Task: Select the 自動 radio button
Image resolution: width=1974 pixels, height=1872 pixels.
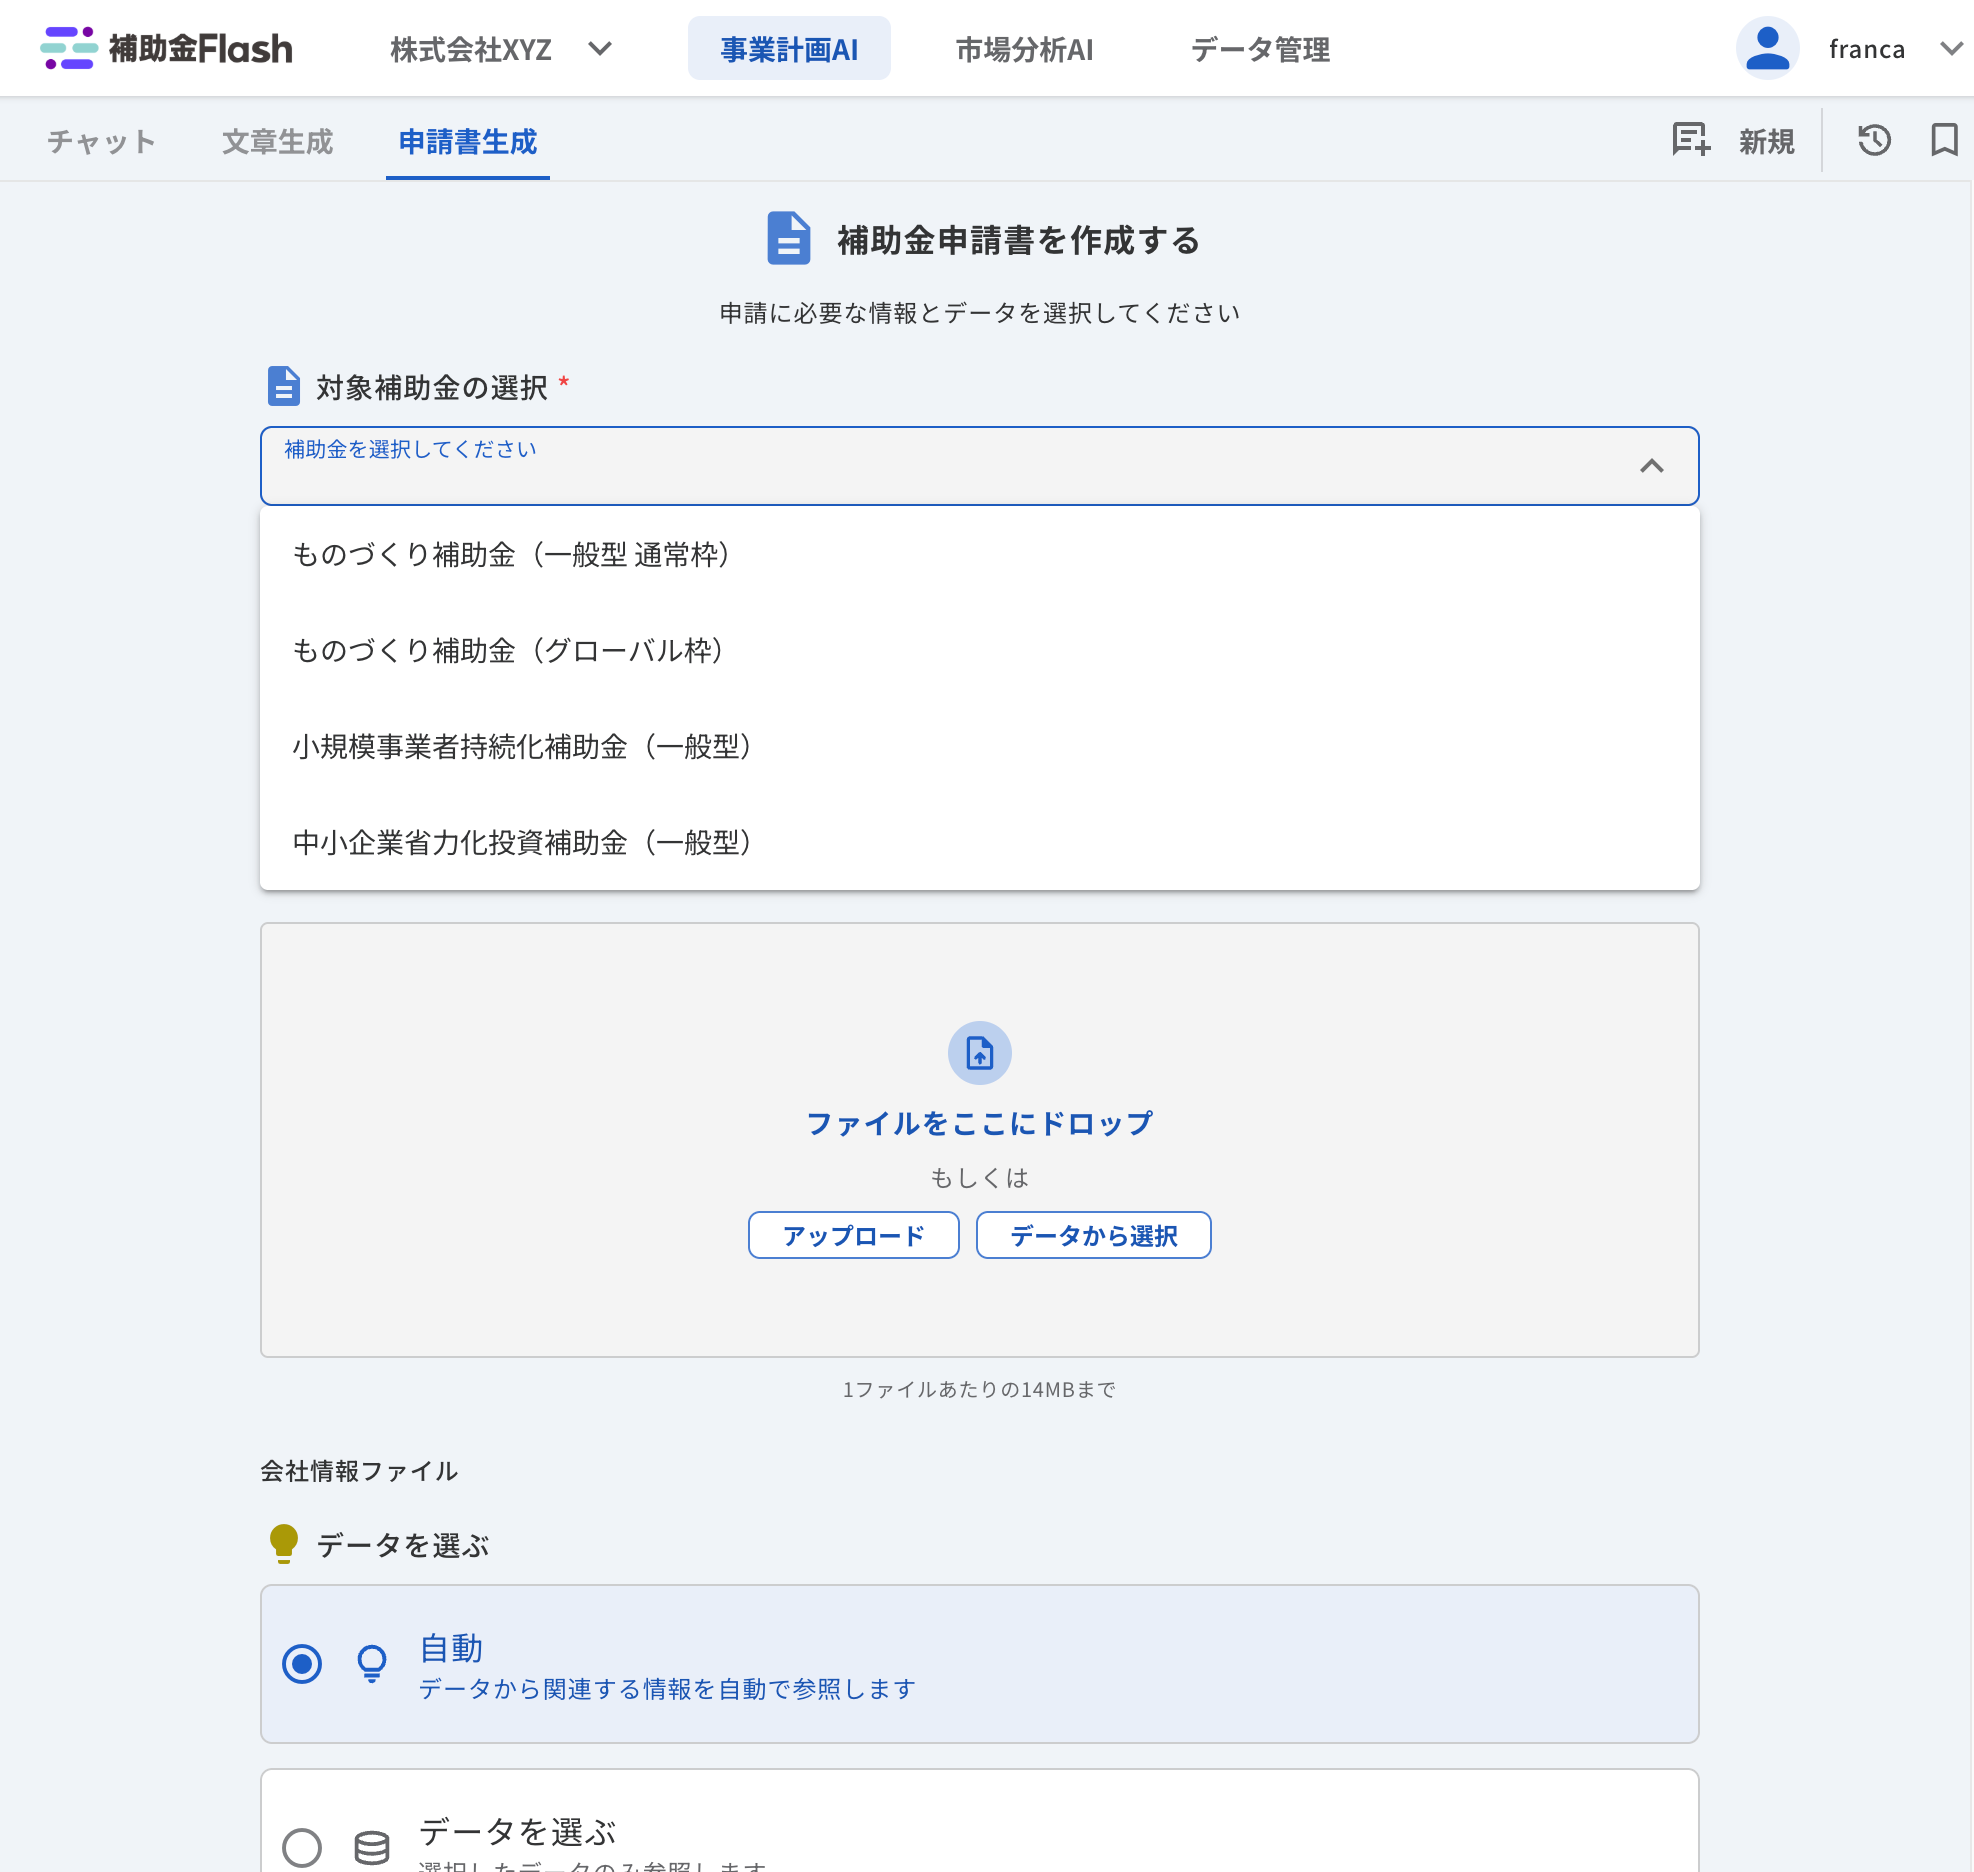Action: (302, 1664)
